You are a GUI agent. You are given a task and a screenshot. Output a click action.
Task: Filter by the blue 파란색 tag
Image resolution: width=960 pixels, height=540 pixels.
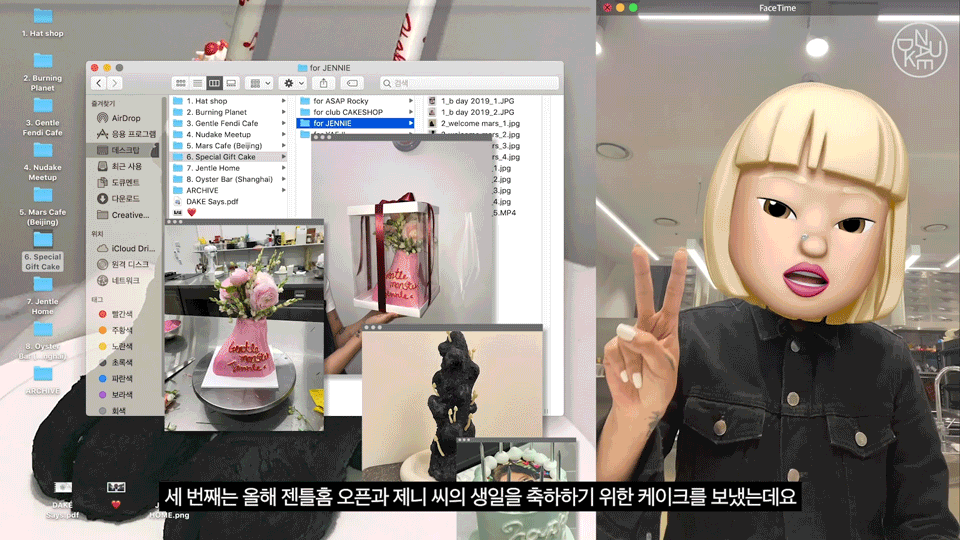(x=116, y=379)
